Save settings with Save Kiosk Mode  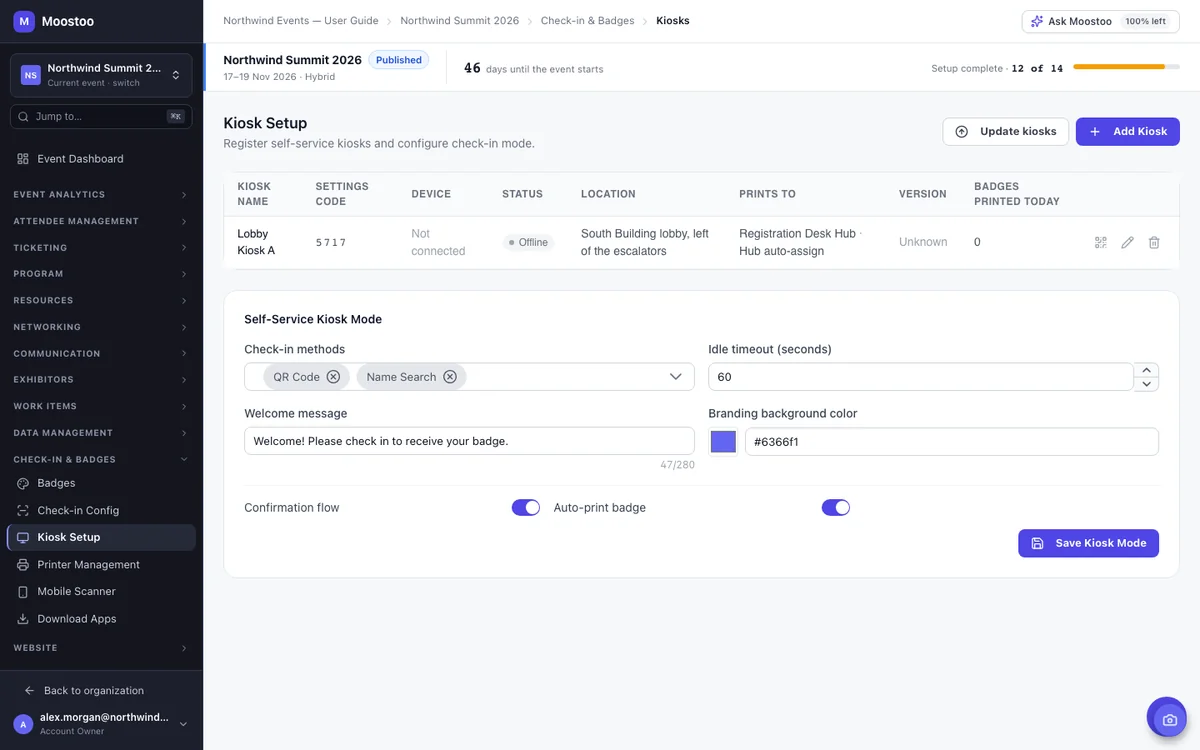click(x=1089, y=543)
